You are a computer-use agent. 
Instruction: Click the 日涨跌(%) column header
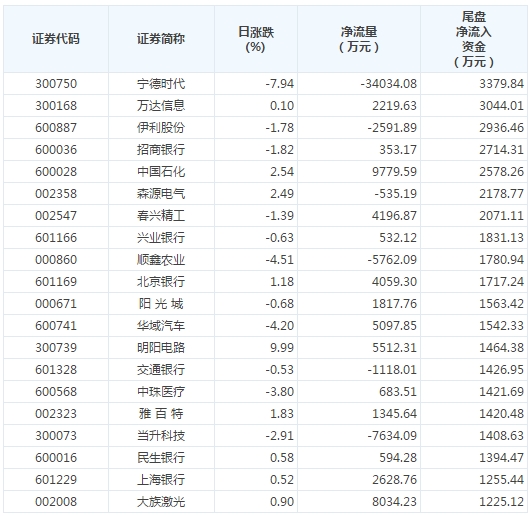(x=256, y=39)
